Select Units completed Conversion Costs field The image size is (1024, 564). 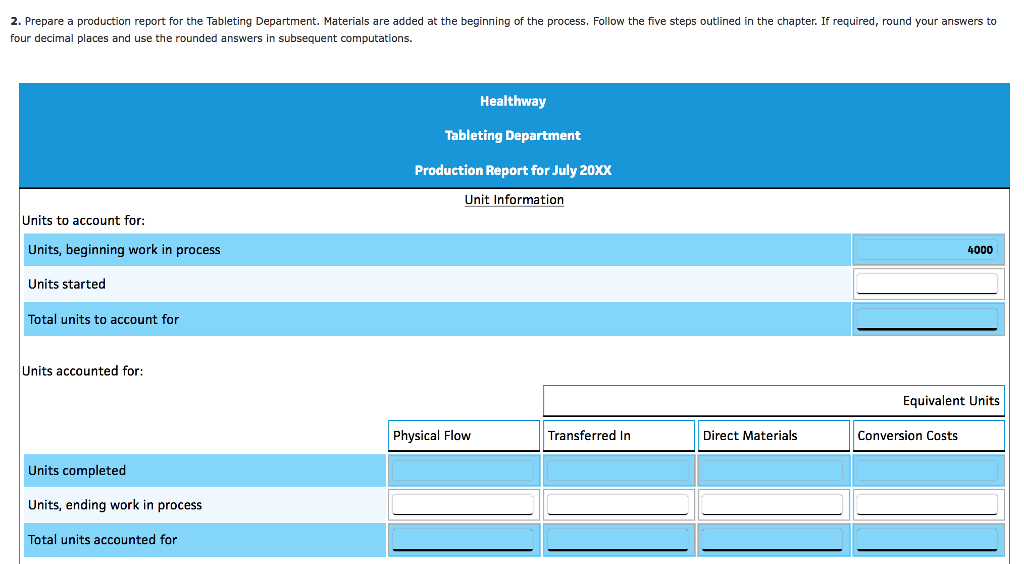pos(927,471)
